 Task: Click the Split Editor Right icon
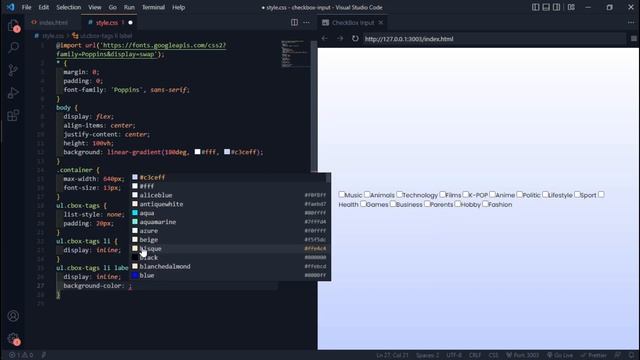[294, 22]
